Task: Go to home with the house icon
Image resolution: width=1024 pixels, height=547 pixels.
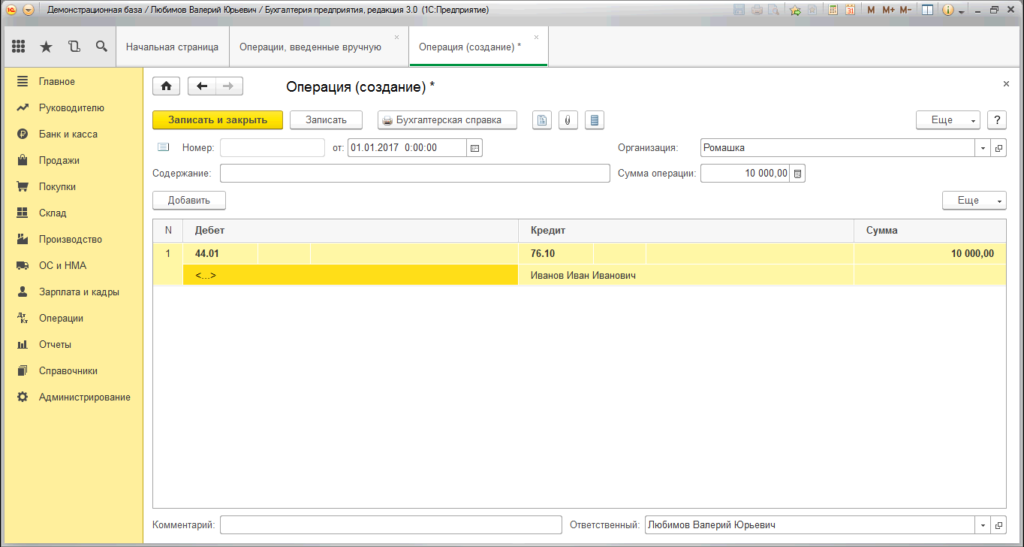Action: (x=166, y=86)
